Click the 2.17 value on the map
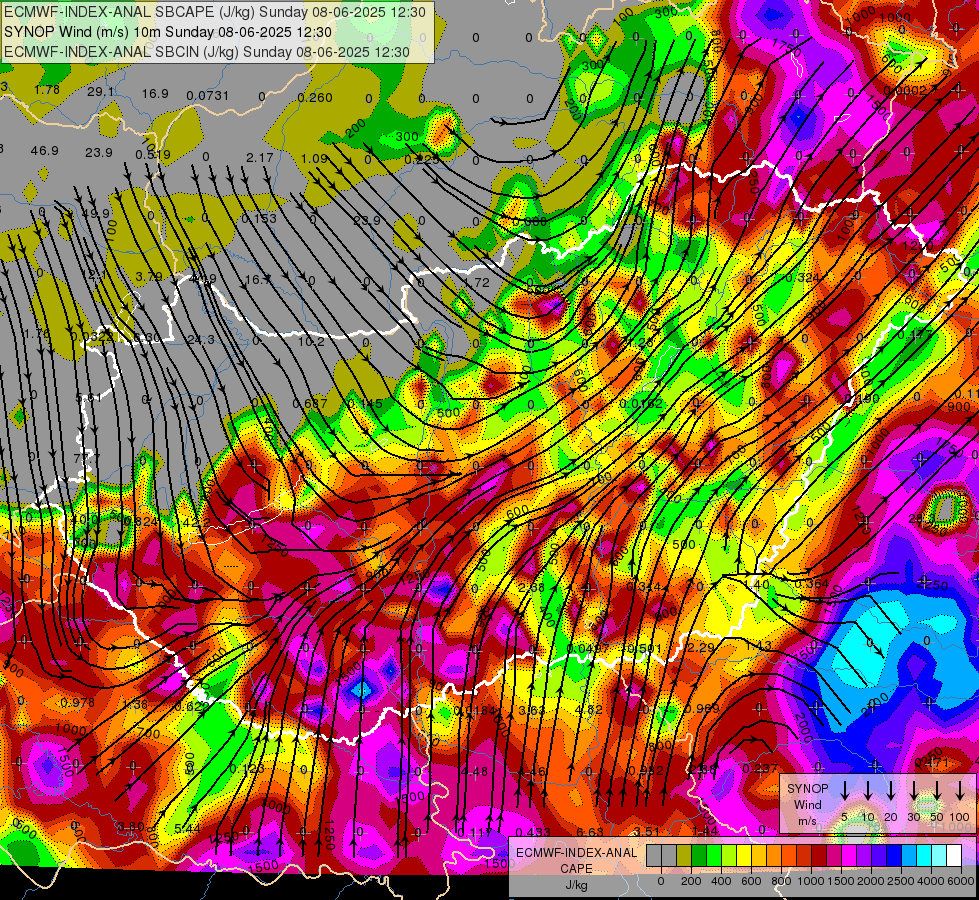Viewport: 979px width, 900px height. pyautogui.click(x=260, y=157)
